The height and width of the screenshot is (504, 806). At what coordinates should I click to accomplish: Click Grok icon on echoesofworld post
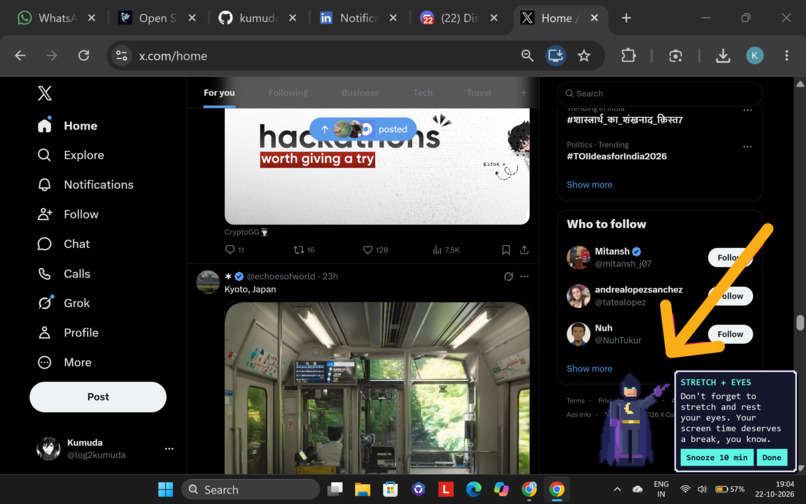(508, 276)
